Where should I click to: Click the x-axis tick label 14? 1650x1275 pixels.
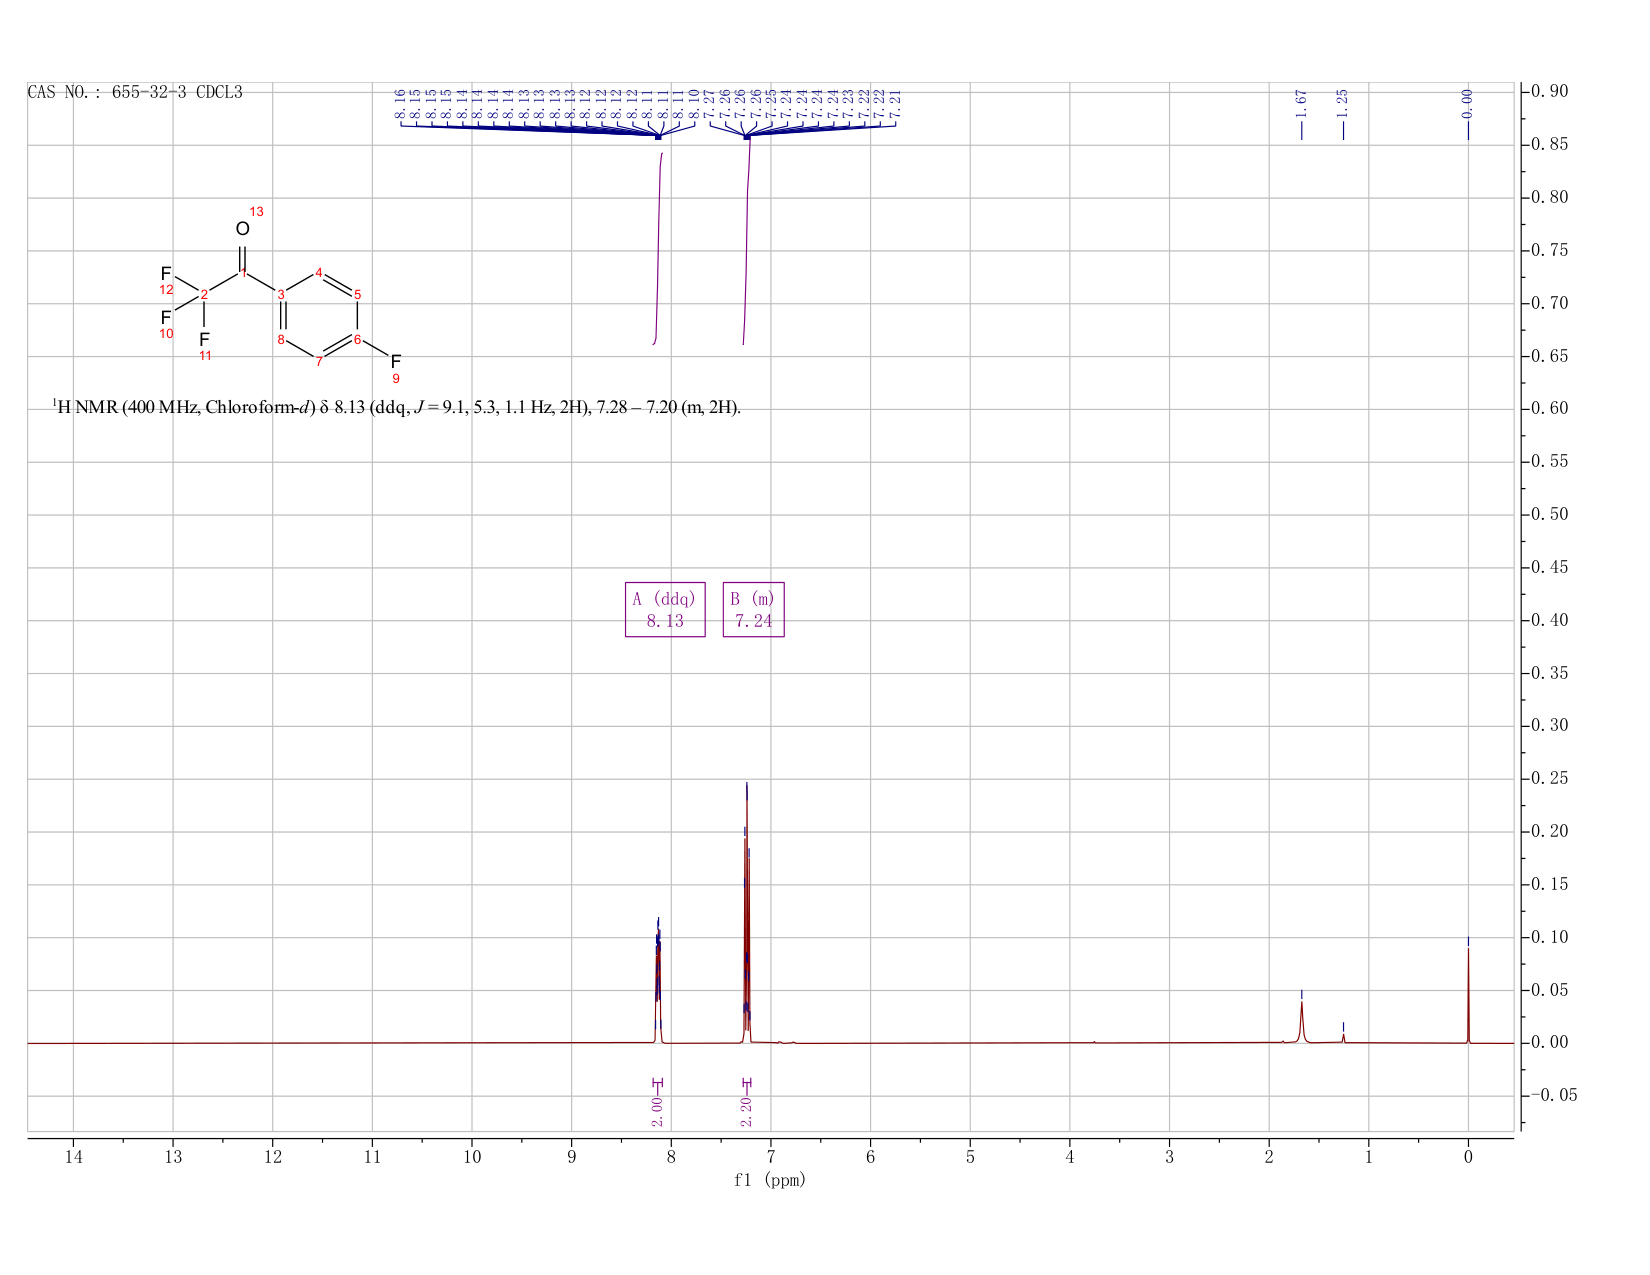tap(73, 1157)
